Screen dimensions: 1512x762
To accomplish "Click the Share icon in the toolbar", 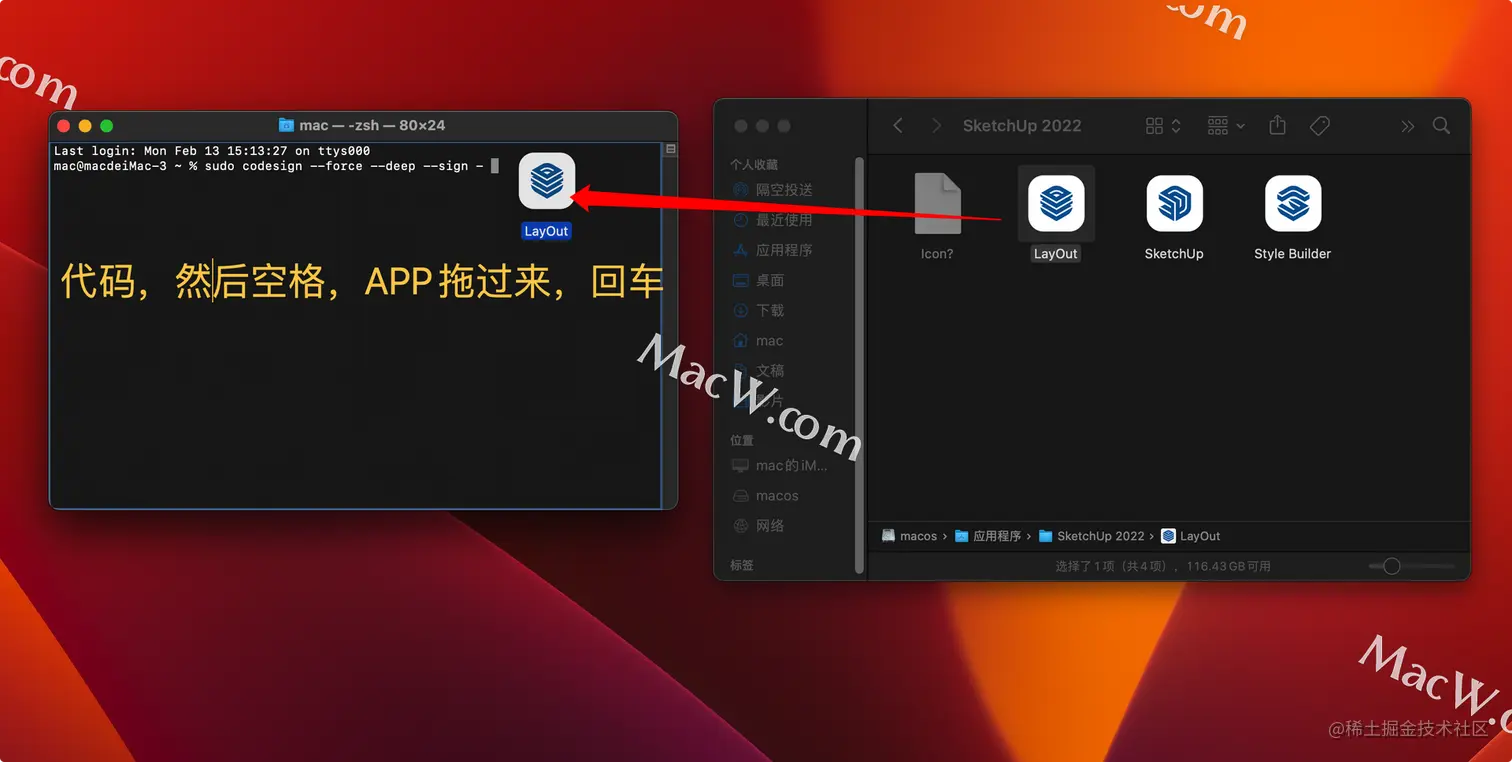I will [1277, 125].
